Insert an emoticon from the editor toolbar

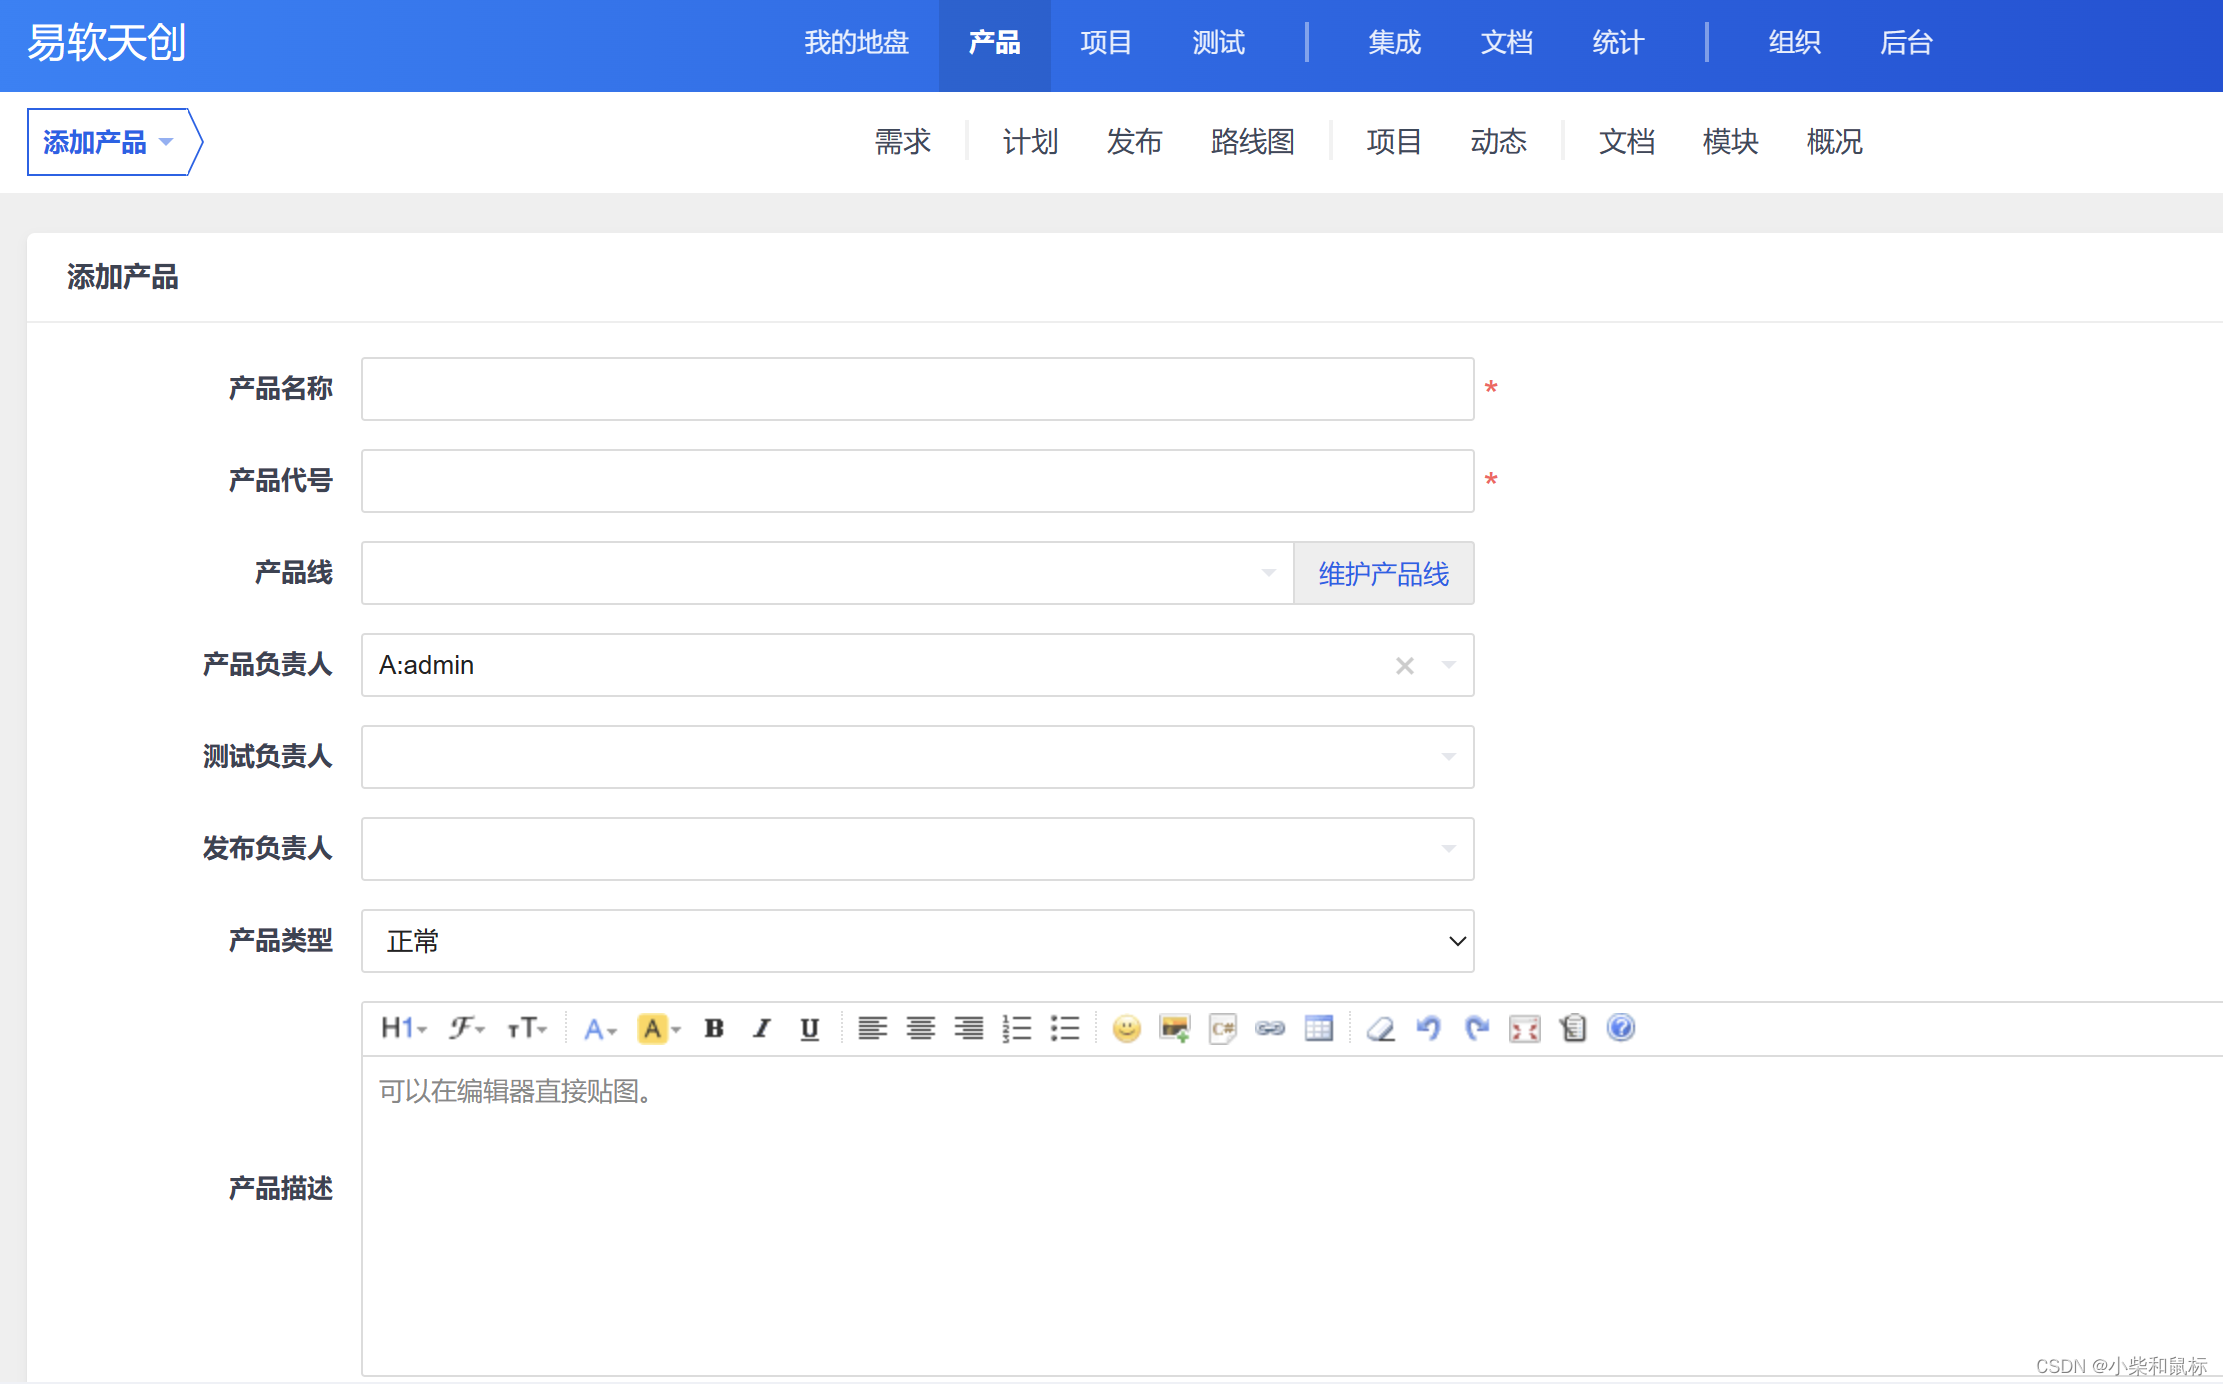1126,1028
